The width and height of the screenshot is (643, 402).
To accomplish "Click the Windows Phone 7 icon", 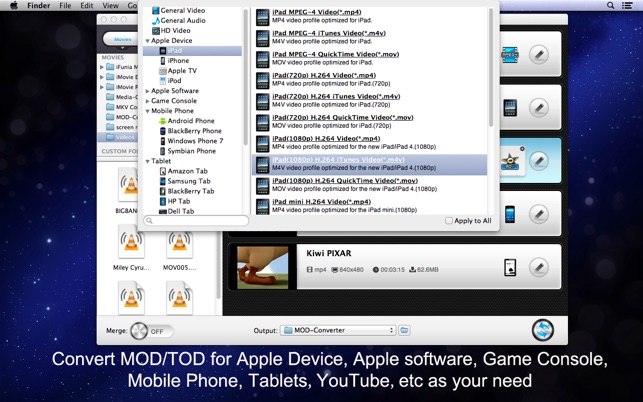I will point(163,141).
